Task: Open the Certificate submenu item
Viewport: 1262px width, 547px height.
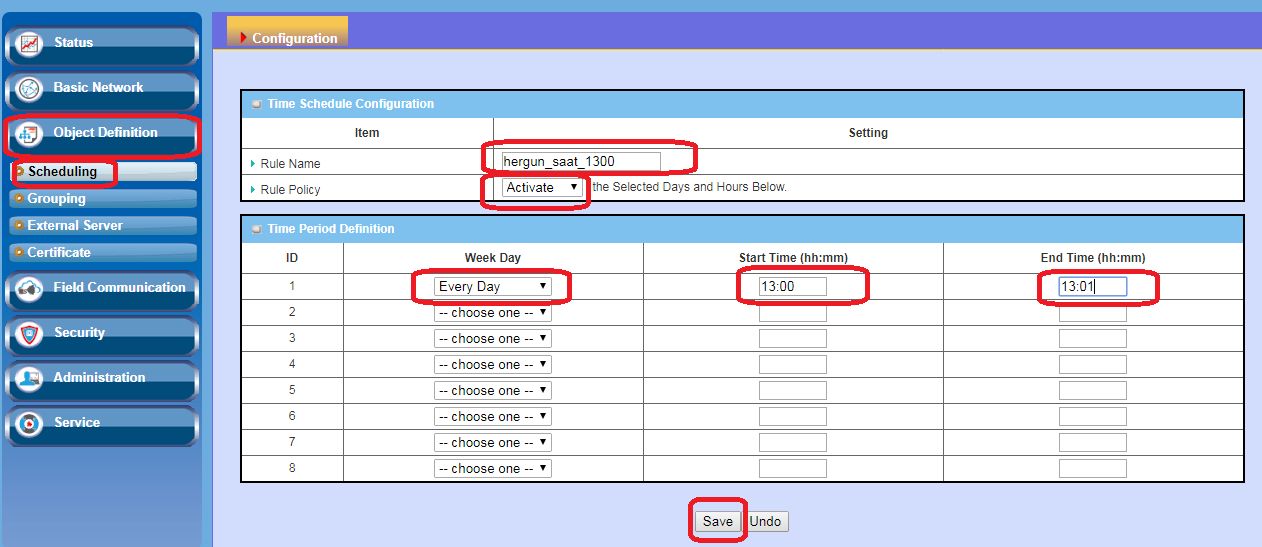Action: pos(59,253)
